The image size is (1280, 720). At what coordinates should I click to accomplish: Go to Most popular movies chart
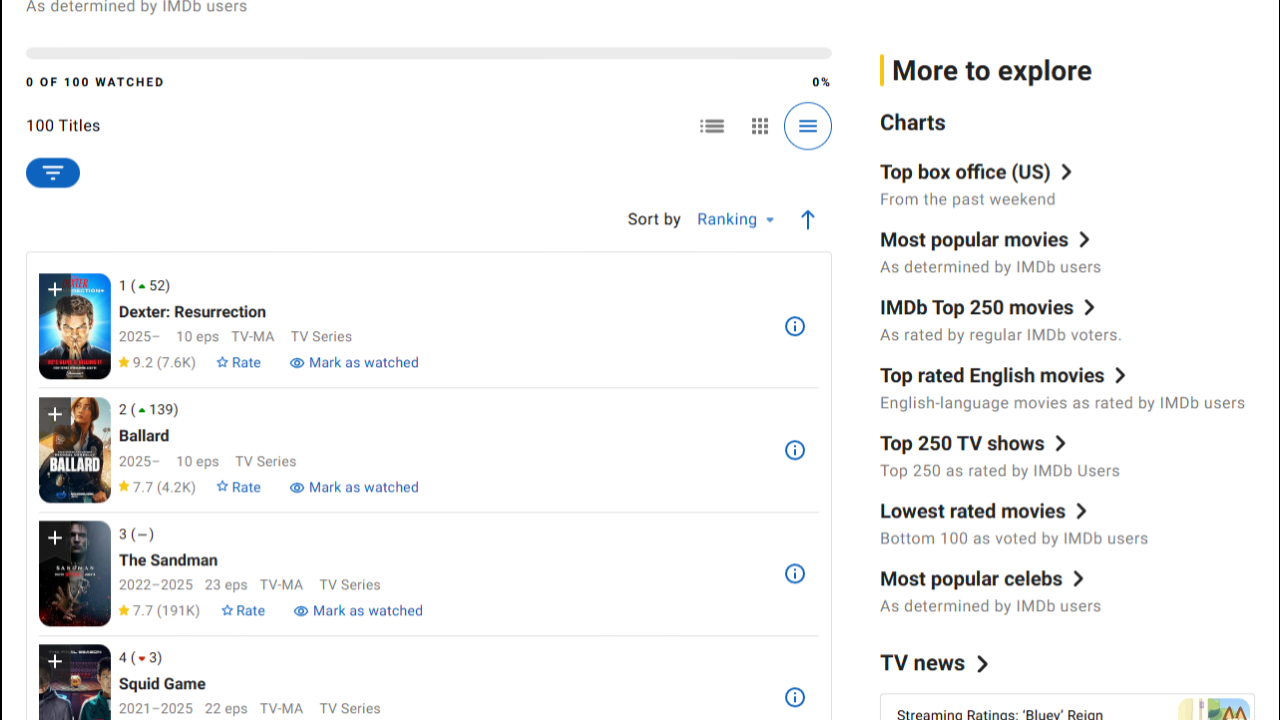(x=985, y=240)
